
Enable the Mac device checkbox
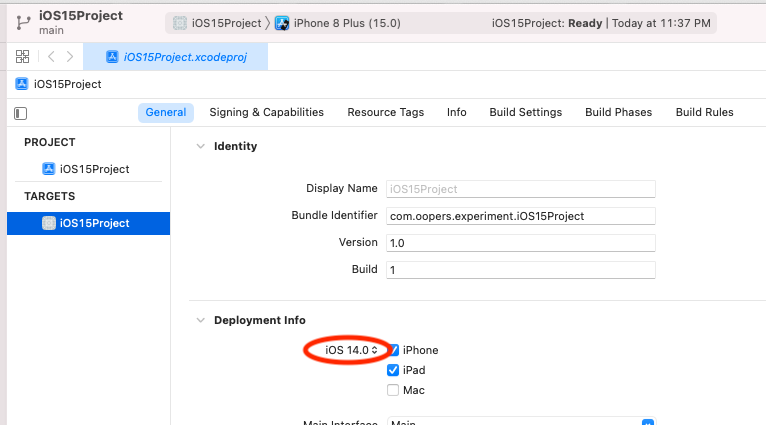[393, 390]
